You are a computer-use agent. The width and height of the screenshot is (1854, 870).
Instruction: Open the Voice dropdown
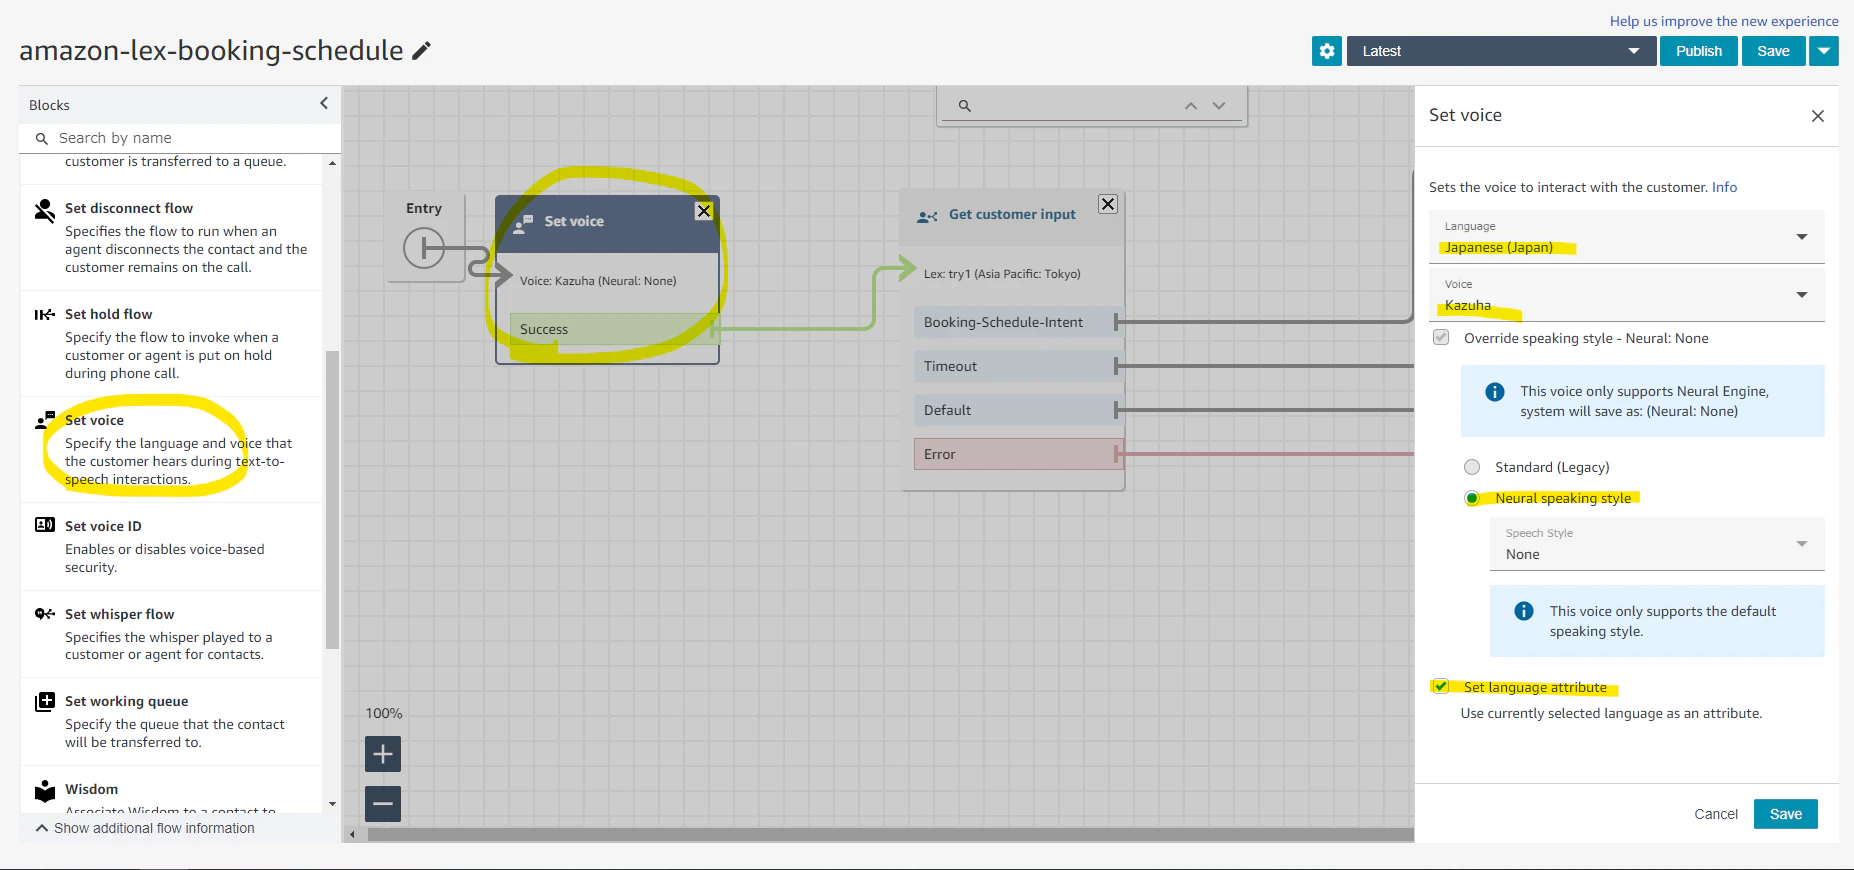pos(1626,295)
